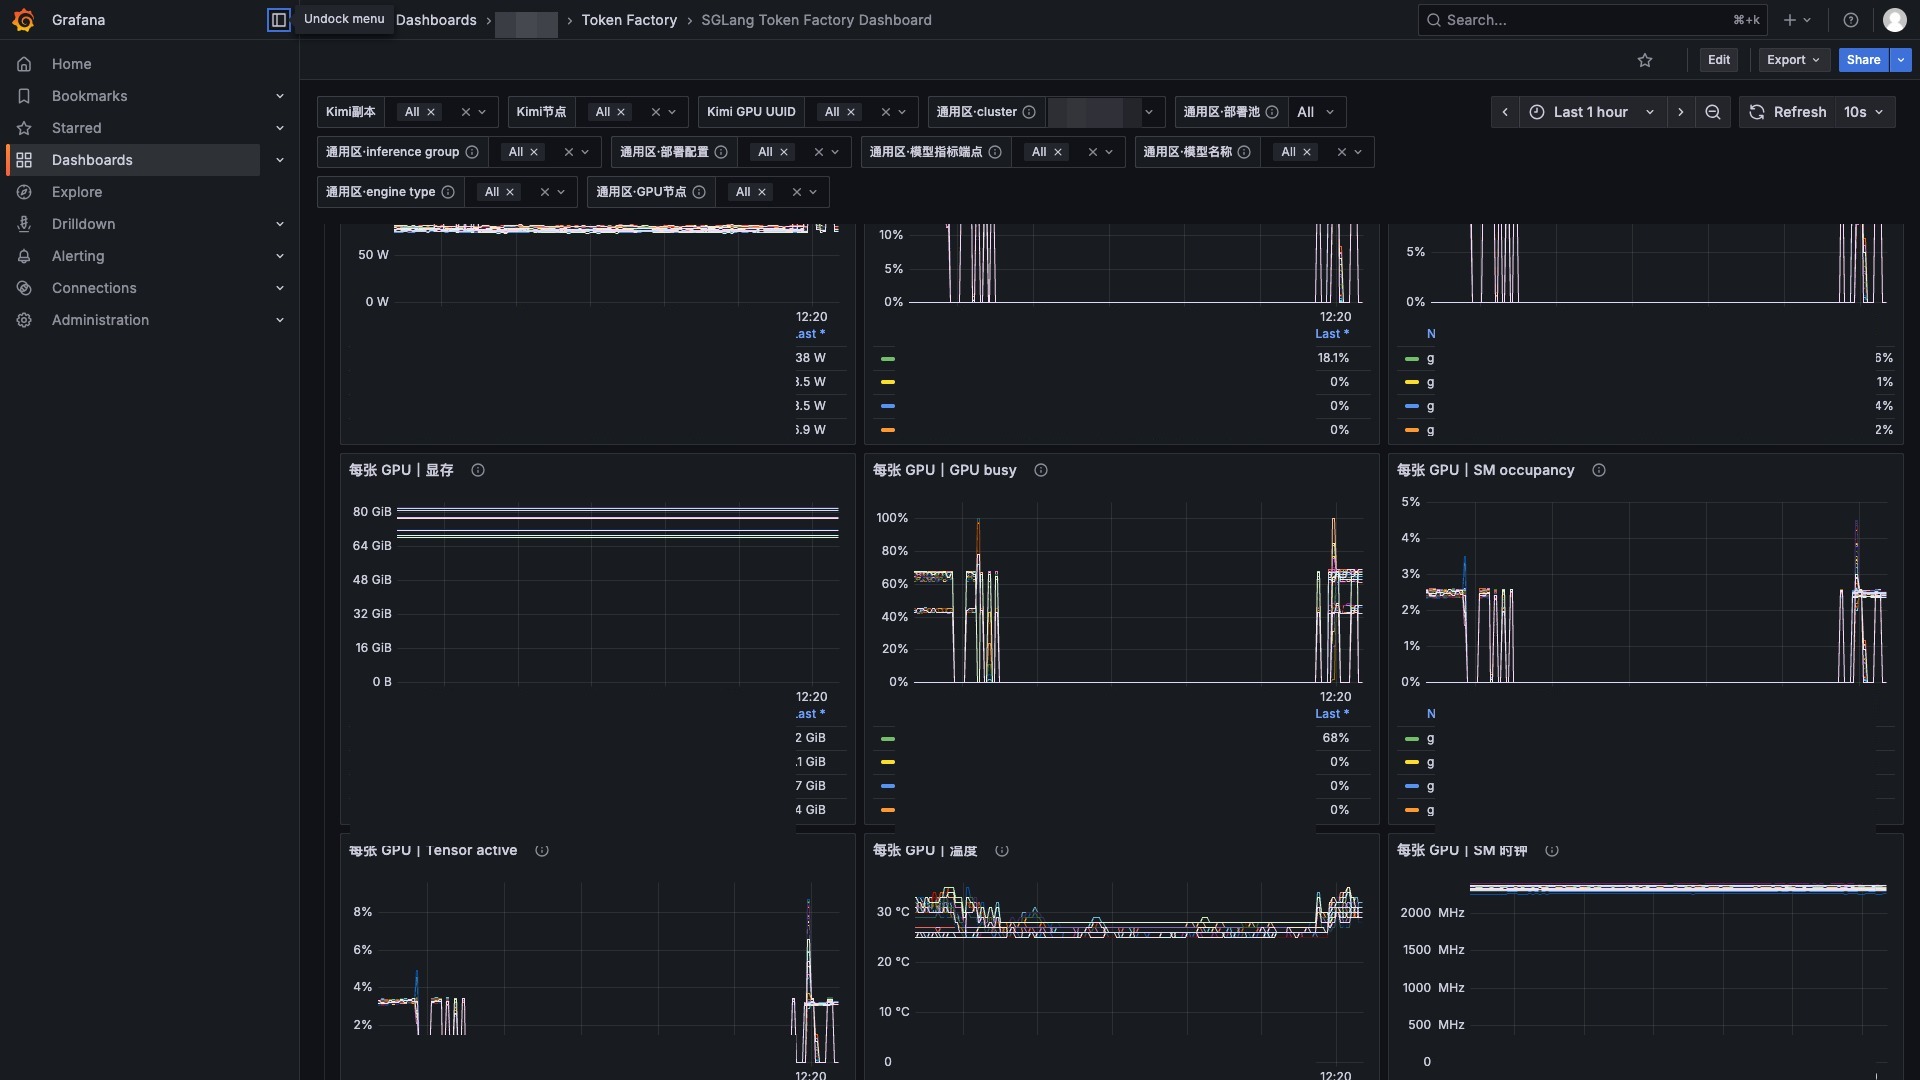Undock the menu with the dock icon
This screenshot has width=1920, height=1080.
pyautogui.click(x=278, y=20)
